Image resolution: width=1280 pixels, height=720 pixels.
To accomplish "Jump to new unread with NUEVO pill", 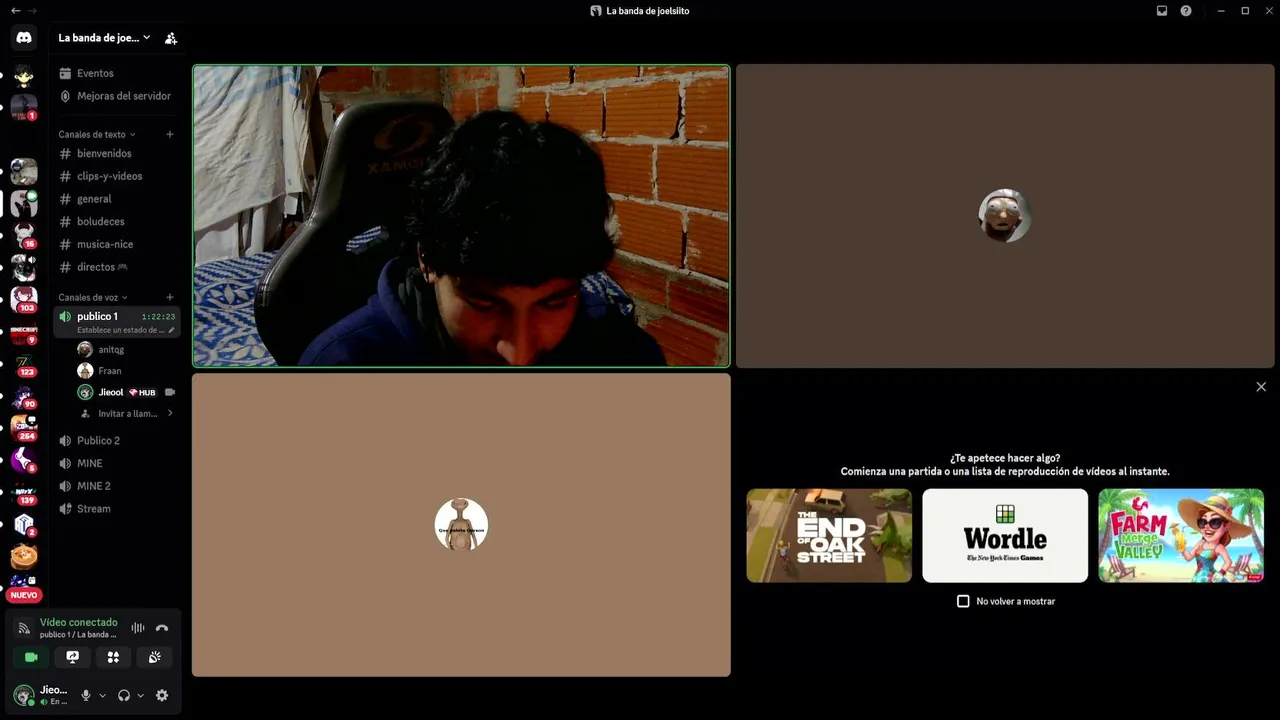I will (x=24, y=595).
